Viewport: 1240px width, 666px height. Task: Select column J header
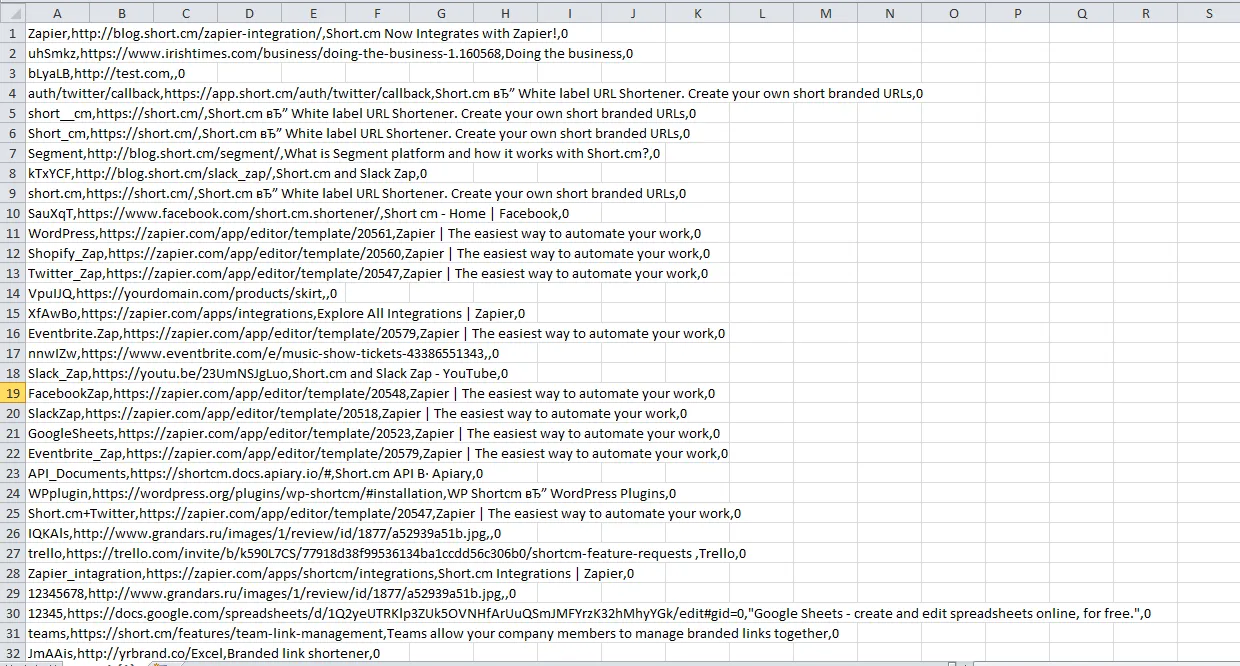pyautogui.click(x=633, y=13)
